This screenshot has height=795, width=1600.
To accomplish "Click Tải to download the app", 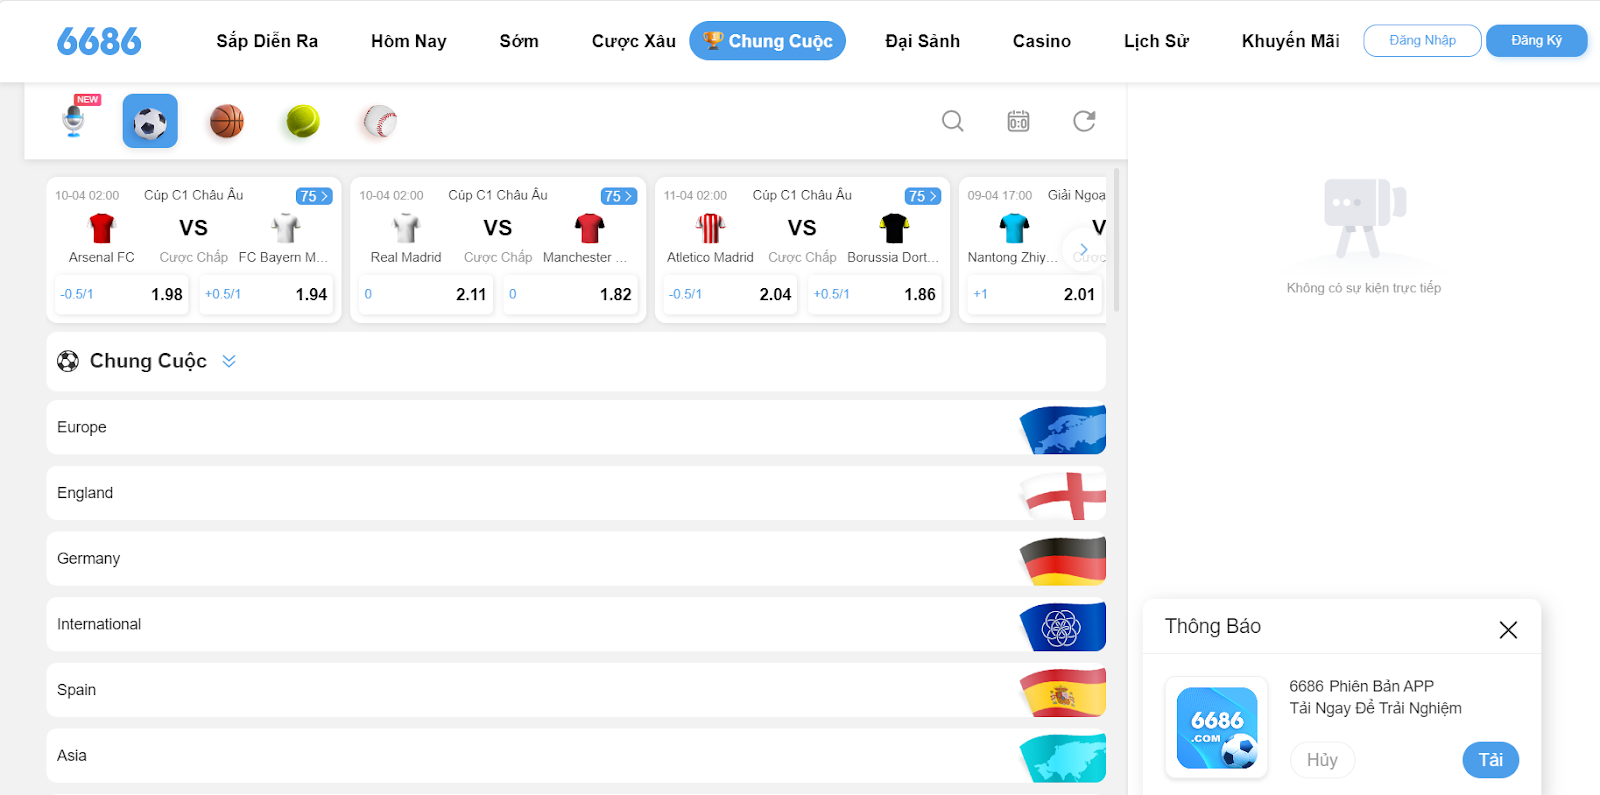I will click(1490, 760).
